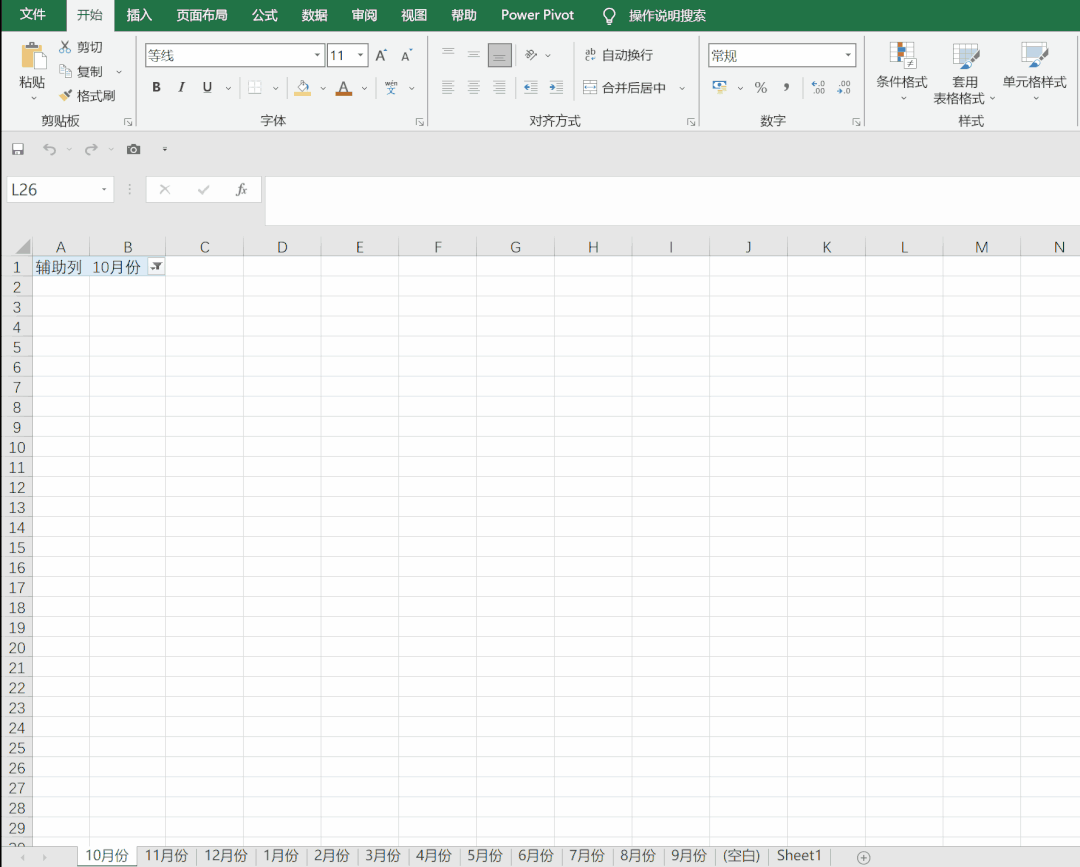Add a new sheet with plus

[x=864, y=857]
